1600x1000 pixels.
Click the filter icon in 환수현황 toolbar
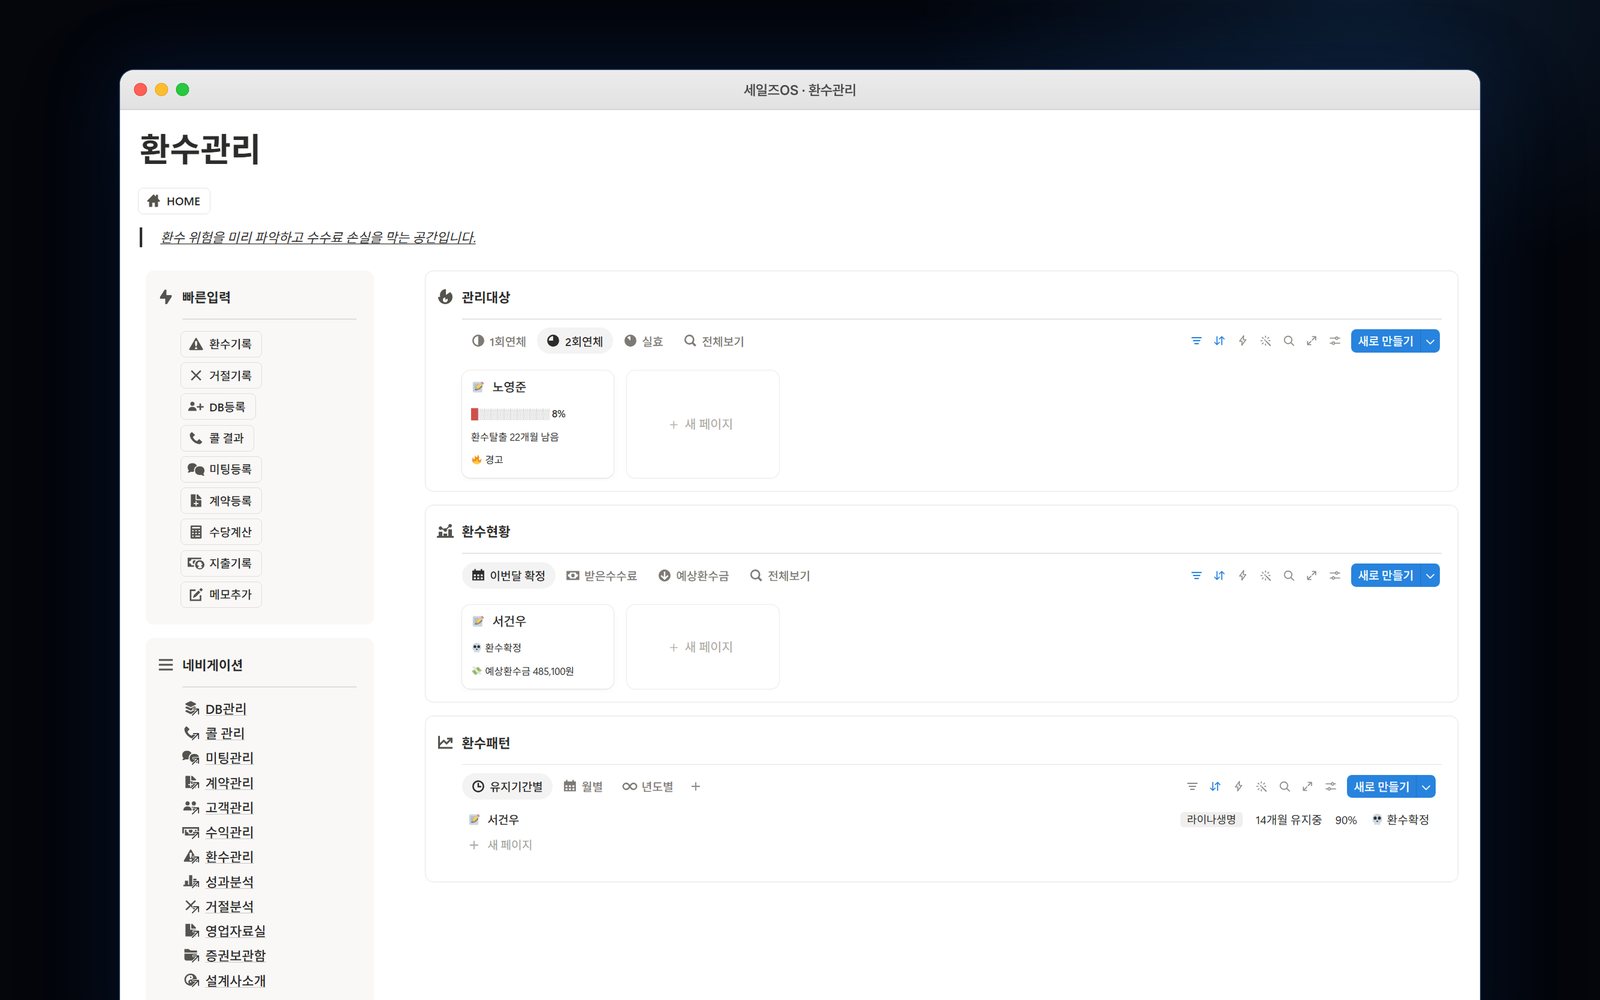point(1196,576)
